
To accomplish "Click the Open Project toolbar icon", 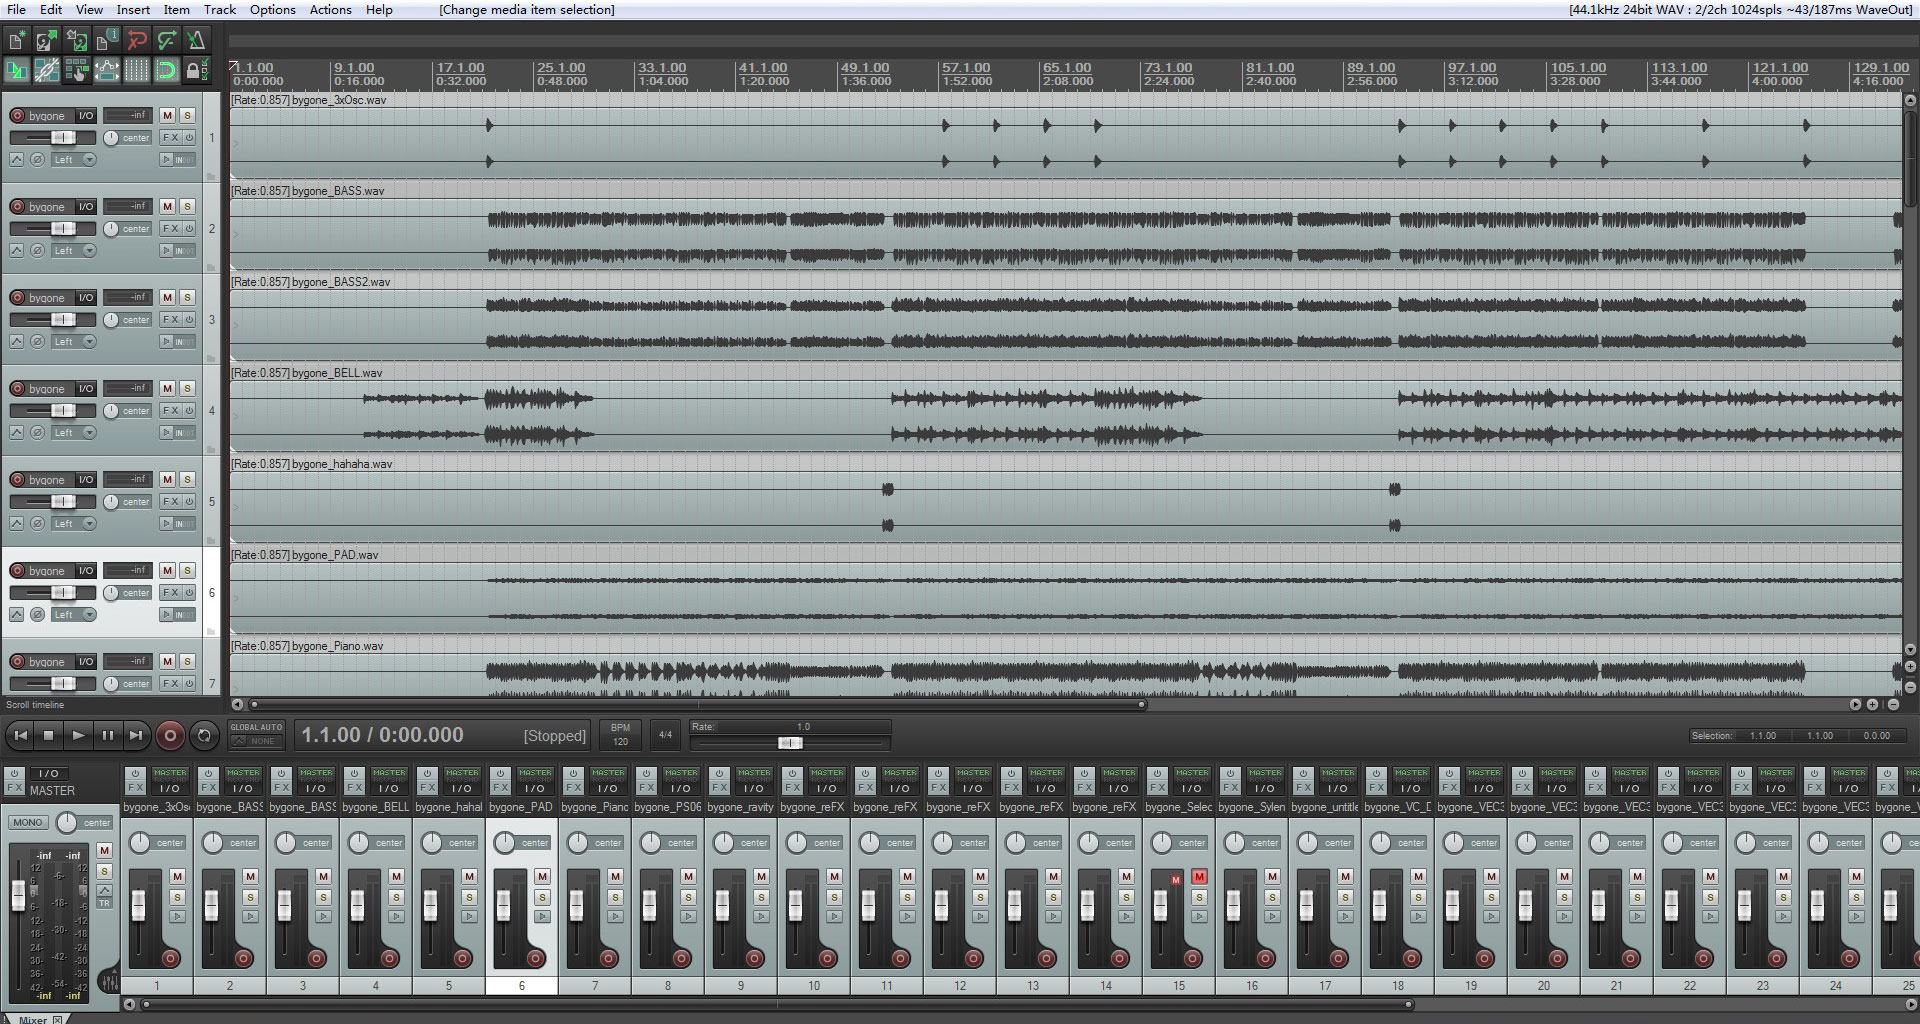I will (x=47, y=40).
